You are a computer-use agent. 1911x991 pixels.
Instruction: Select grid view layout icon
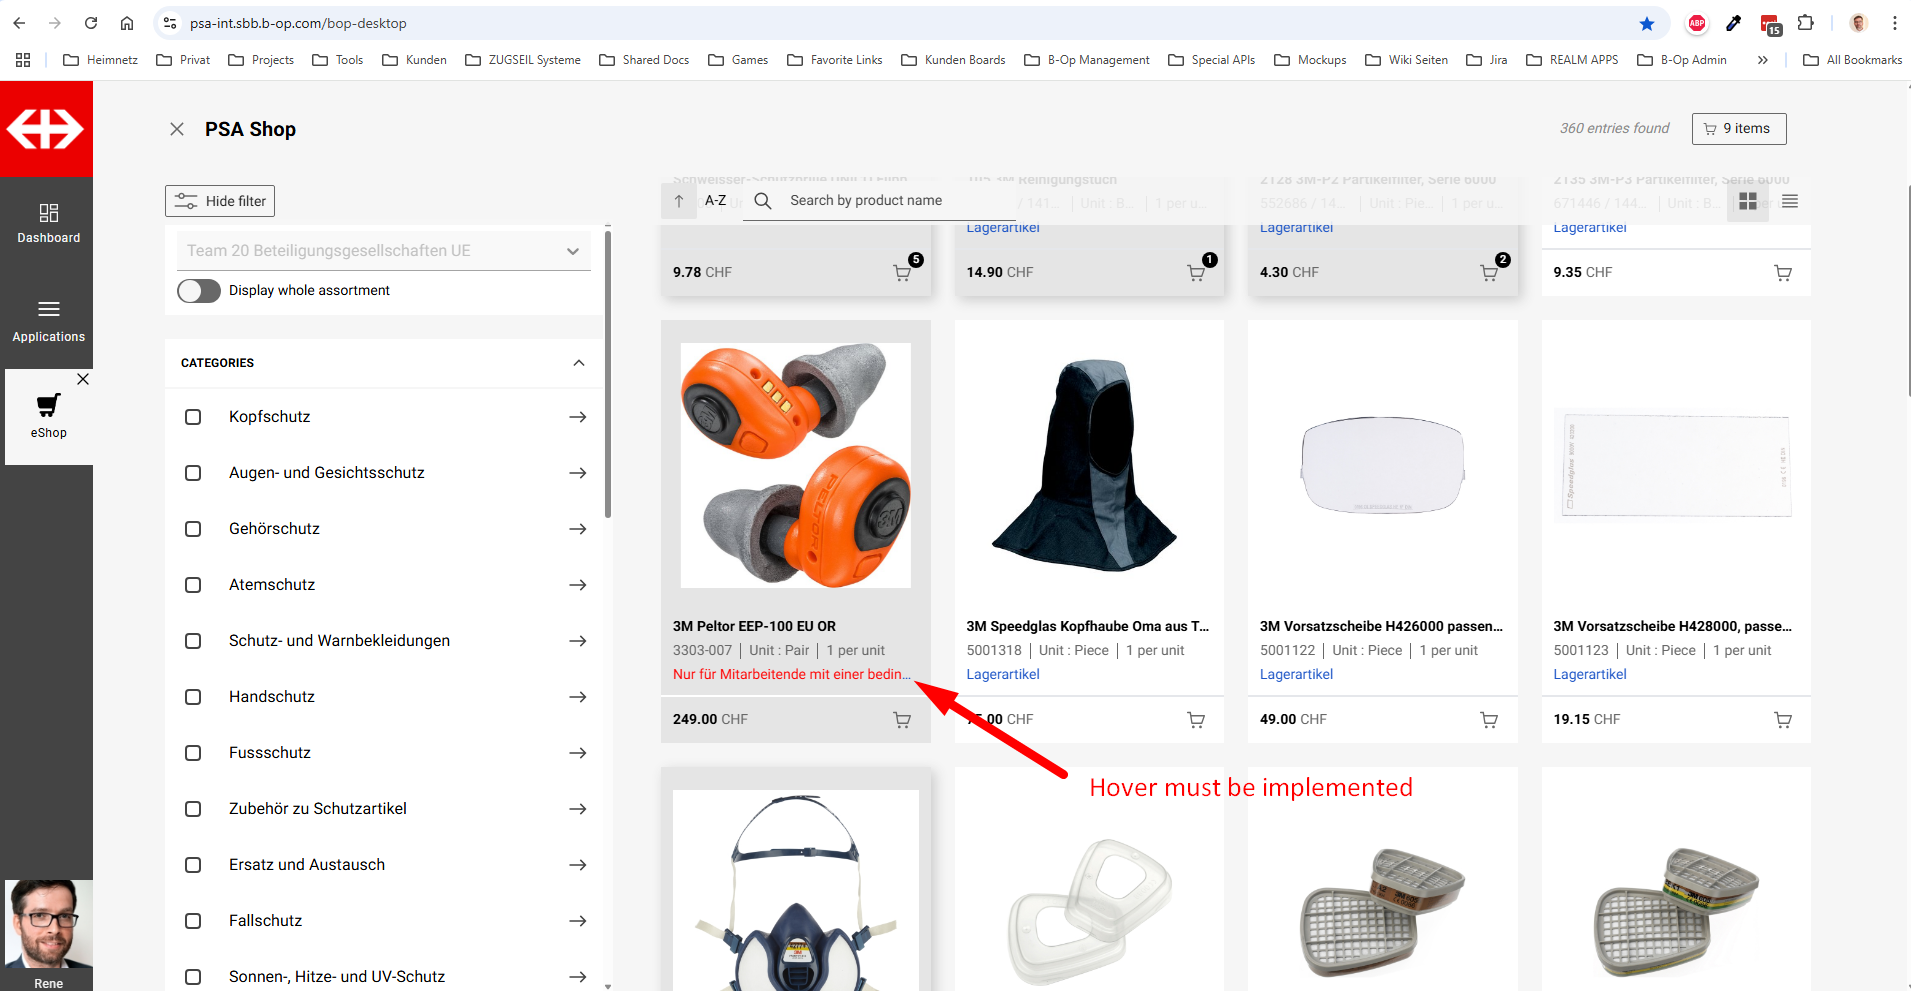pos(1747,201)
